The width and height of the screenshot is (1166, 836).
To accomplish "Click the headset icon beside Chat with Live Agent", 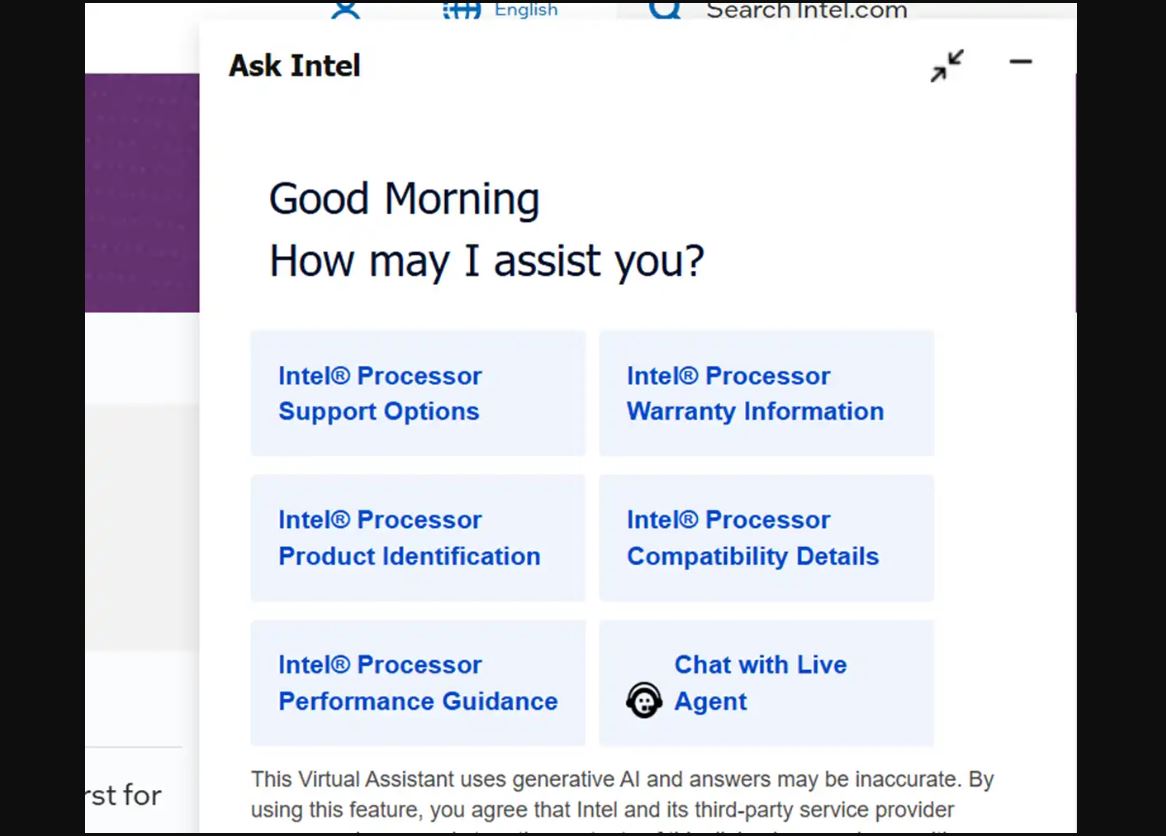I will click(645, 700).
